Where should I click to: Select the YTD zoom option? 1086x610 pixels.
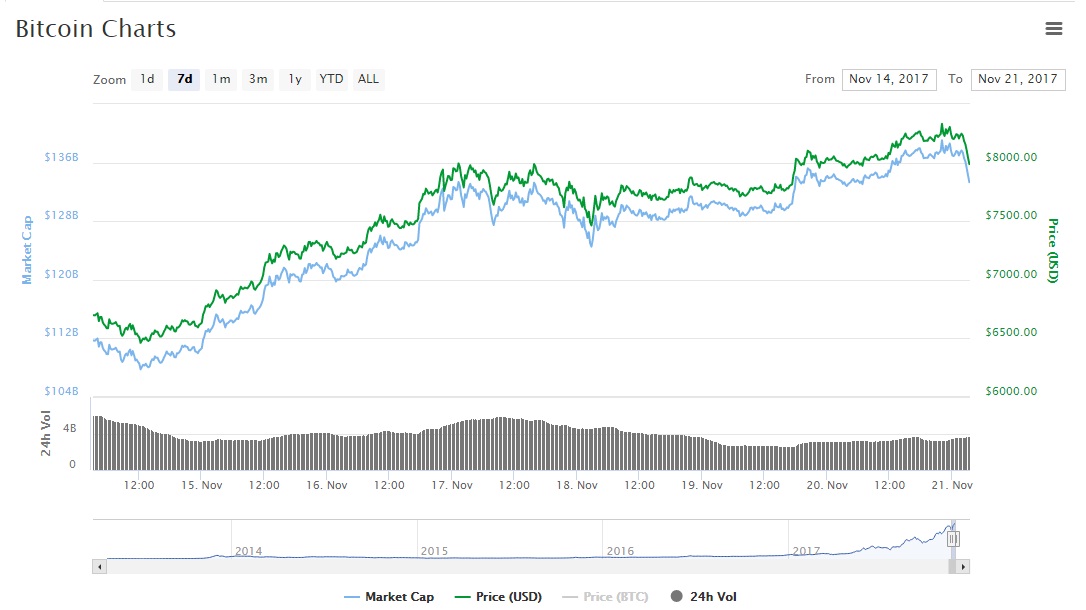[331, 79]
